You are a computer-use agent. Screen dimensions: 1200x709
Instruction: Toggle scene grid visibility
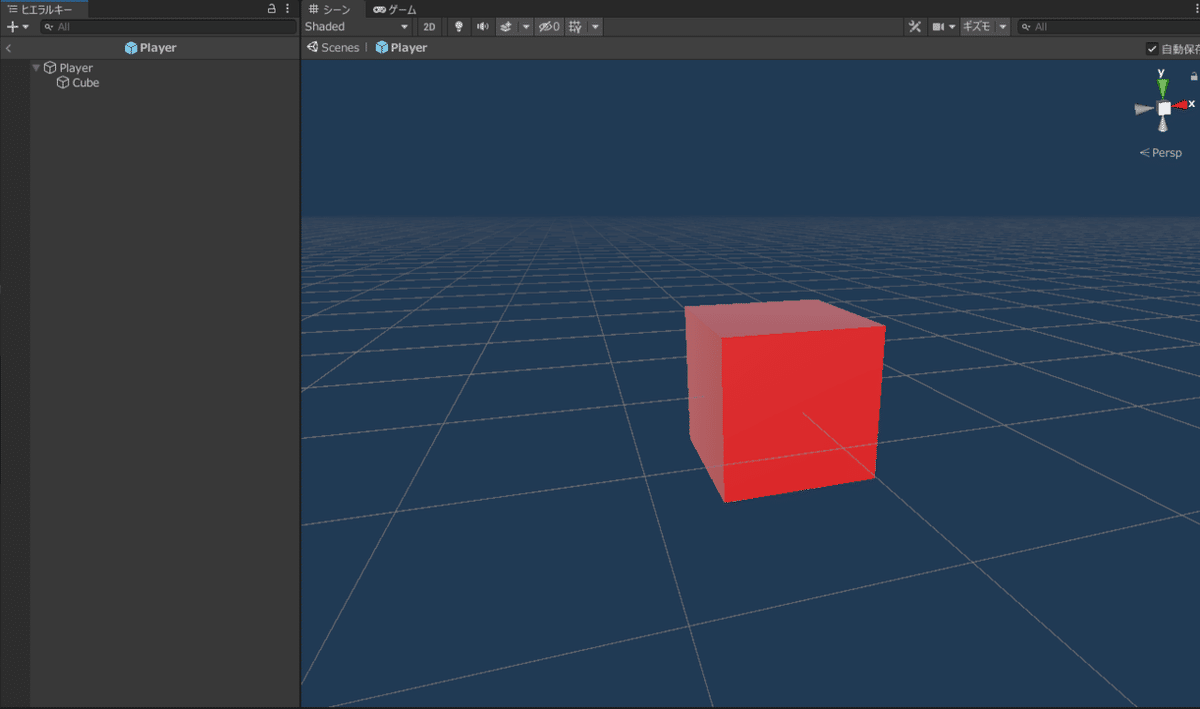click(576, 27)
